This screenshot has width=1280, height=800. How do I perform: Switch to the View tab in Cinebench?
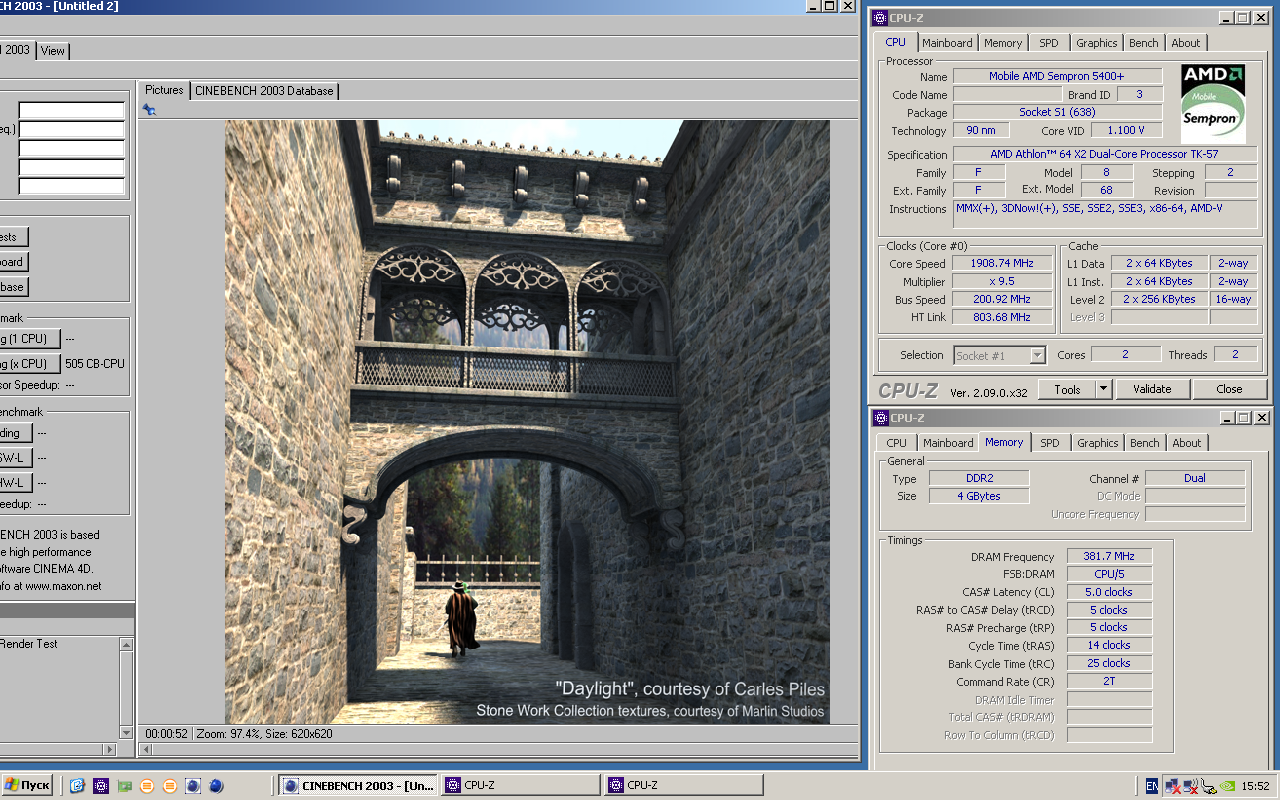click(53, 51)
